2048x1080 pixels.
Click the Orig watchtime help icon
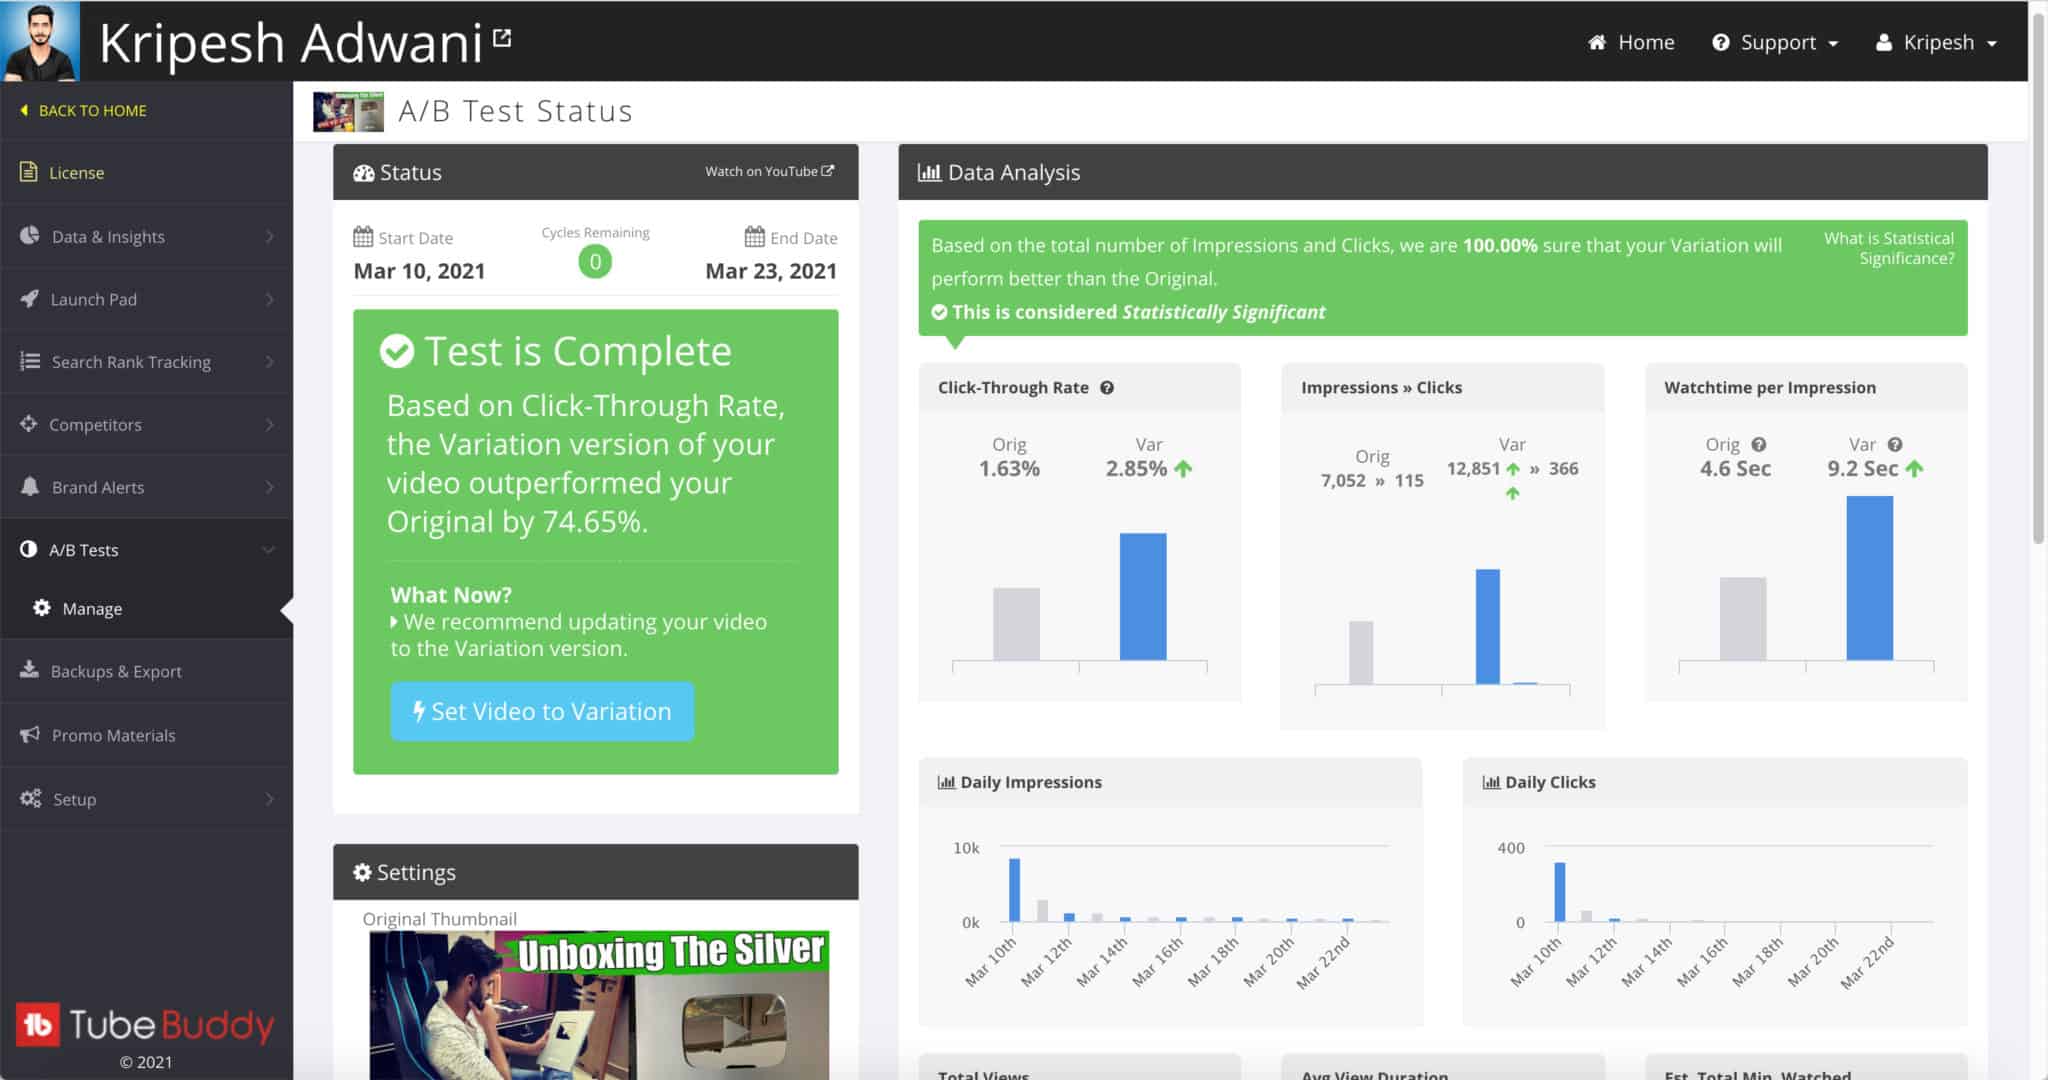point(1759,444)
